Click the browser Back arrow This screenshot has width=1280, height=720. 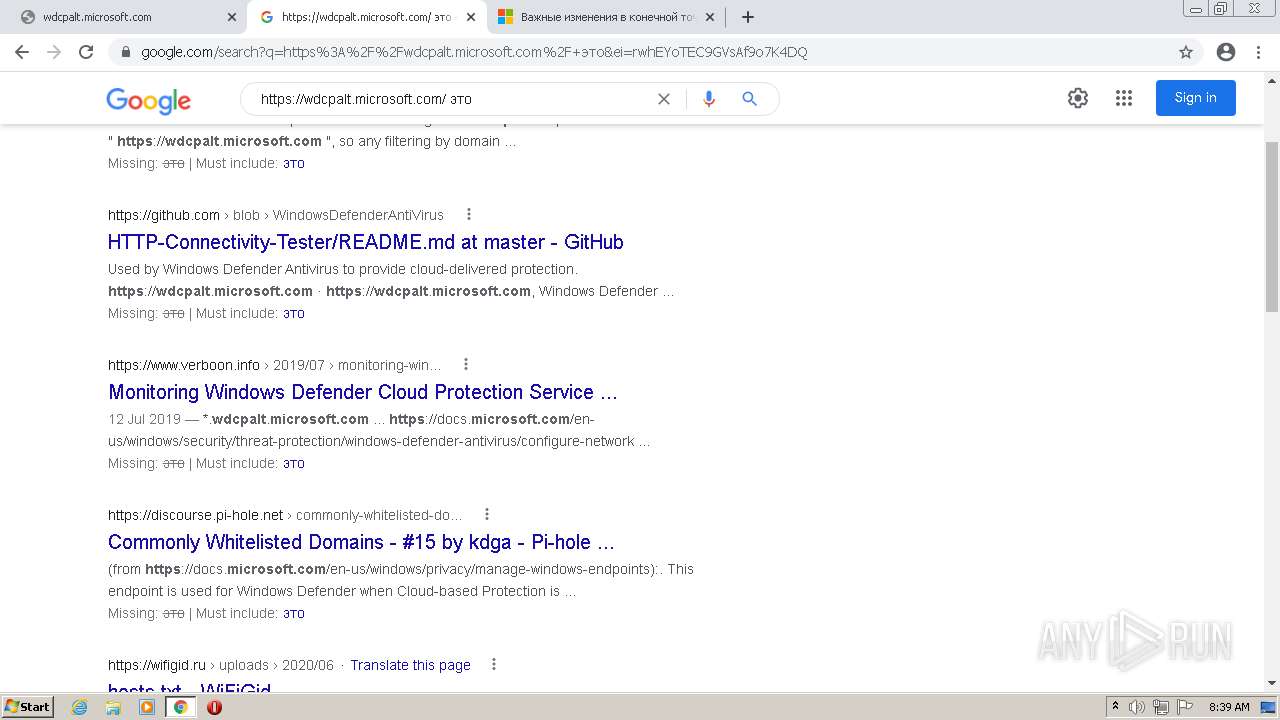[22, 52]
